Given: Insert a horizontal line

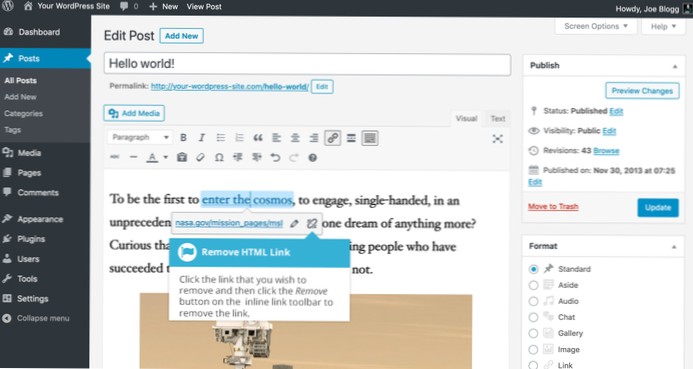Looking at the screenshot, I should click(x=133, y=157).
